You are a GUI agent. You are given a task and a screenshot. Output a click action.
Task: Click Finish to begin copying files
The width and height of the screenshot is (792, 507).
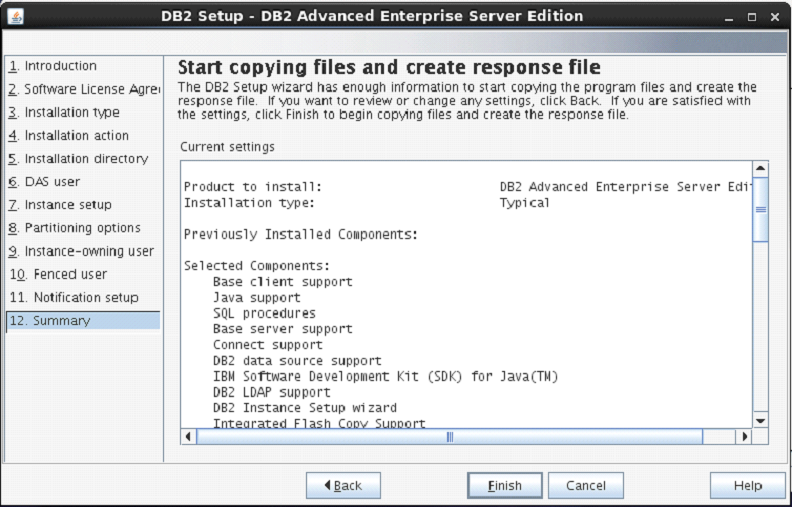coord(505,486)
